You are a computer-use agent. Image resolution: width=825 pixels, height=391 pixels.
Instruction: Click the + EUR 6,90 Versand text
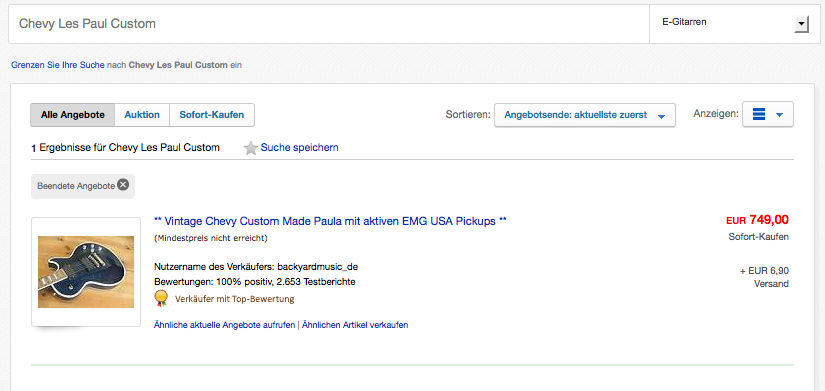[x=764, y=277]
